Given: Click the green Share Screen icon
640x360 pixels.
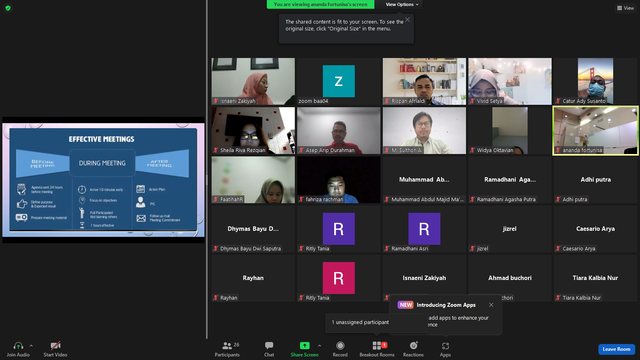Looking at the screenshot, I should pyautogui.click(x=304, y=346).
